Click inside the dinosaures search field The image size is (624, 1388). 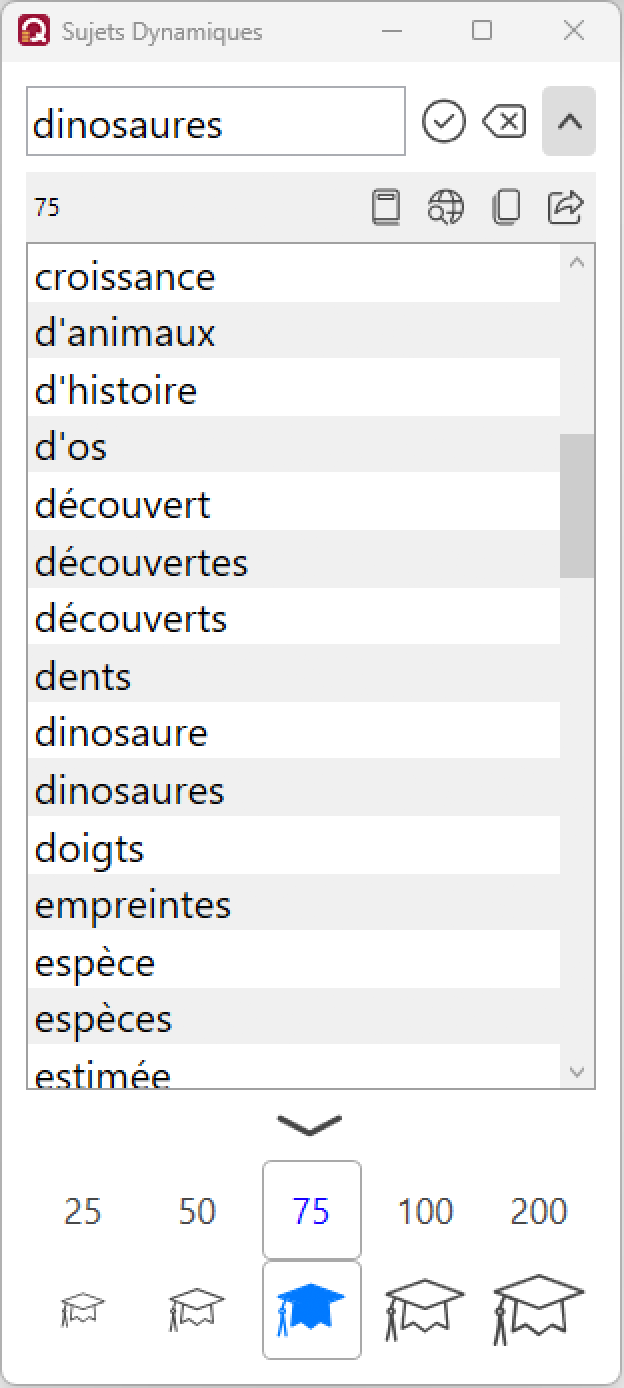(x=215, y=121)
